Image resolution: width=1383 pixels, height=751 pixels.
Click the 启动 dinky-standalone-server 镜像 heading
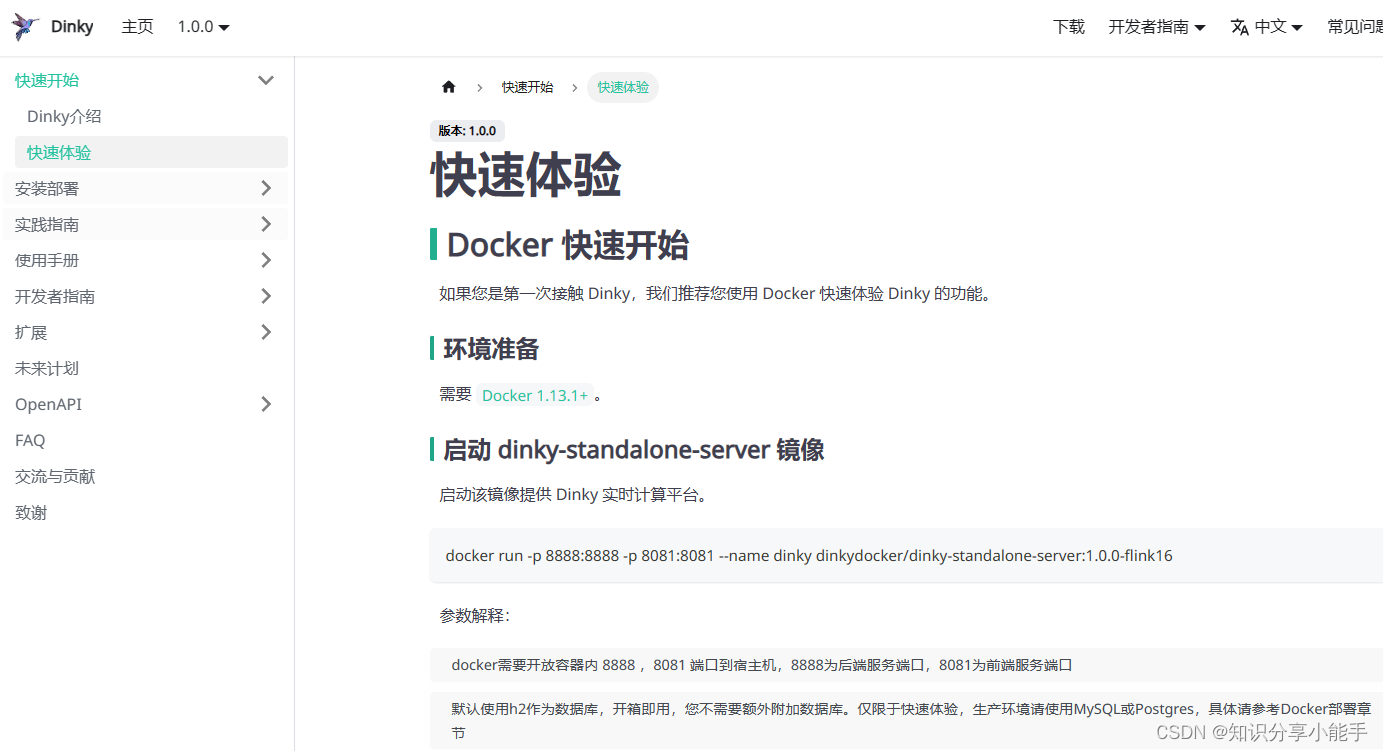pyautogui.click(x=634, y=449)
